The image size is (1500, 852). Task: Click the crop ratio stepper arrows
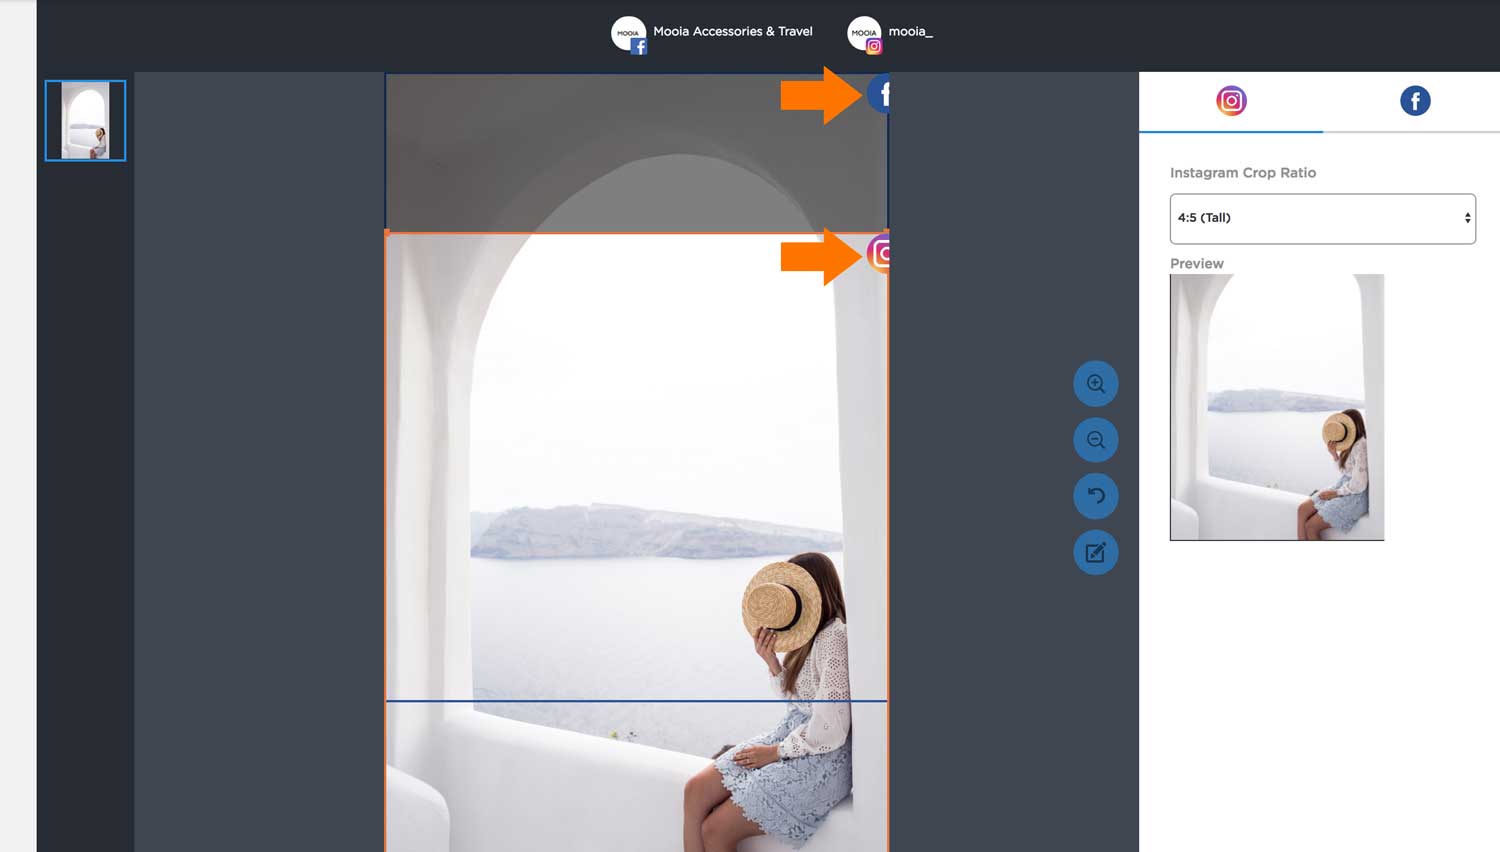[x=1467, y=218]
